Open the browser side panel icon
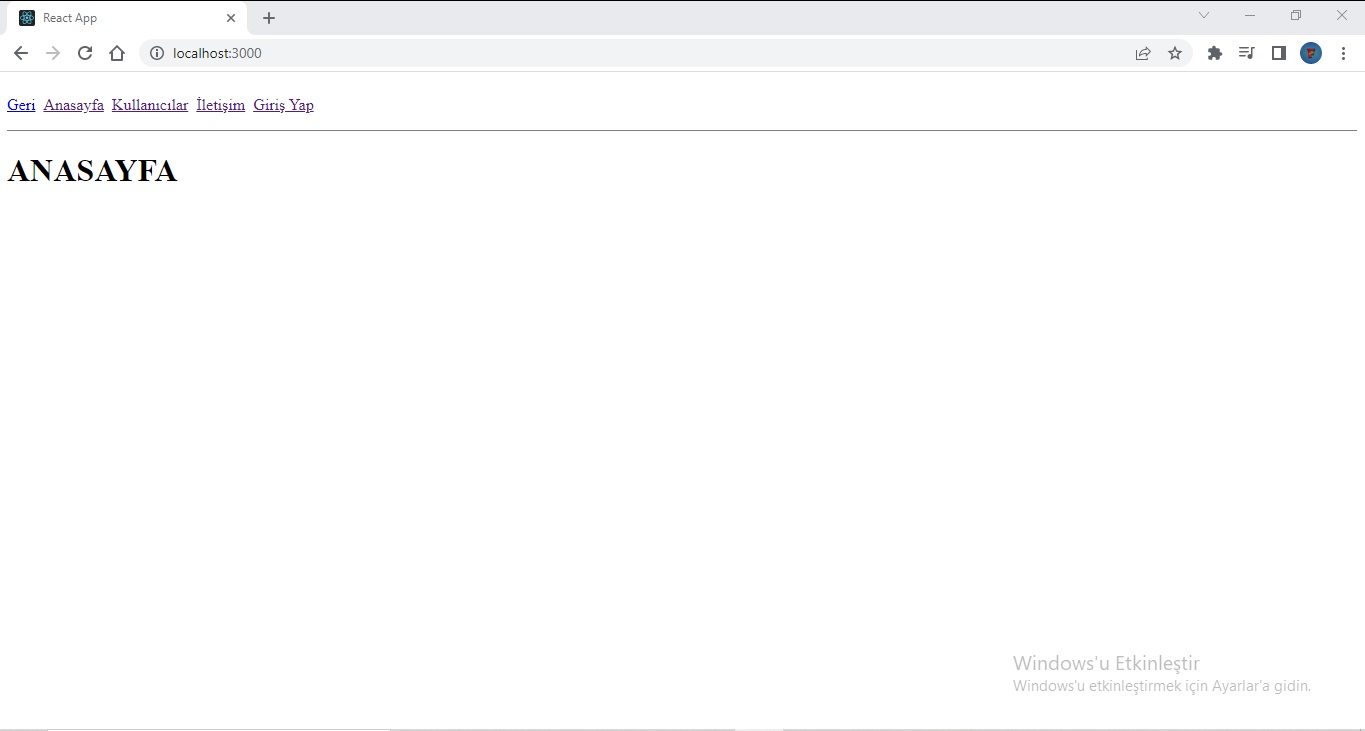Image resolution: width=1365 pixels, height=731 pixels. coord(1278,53)
